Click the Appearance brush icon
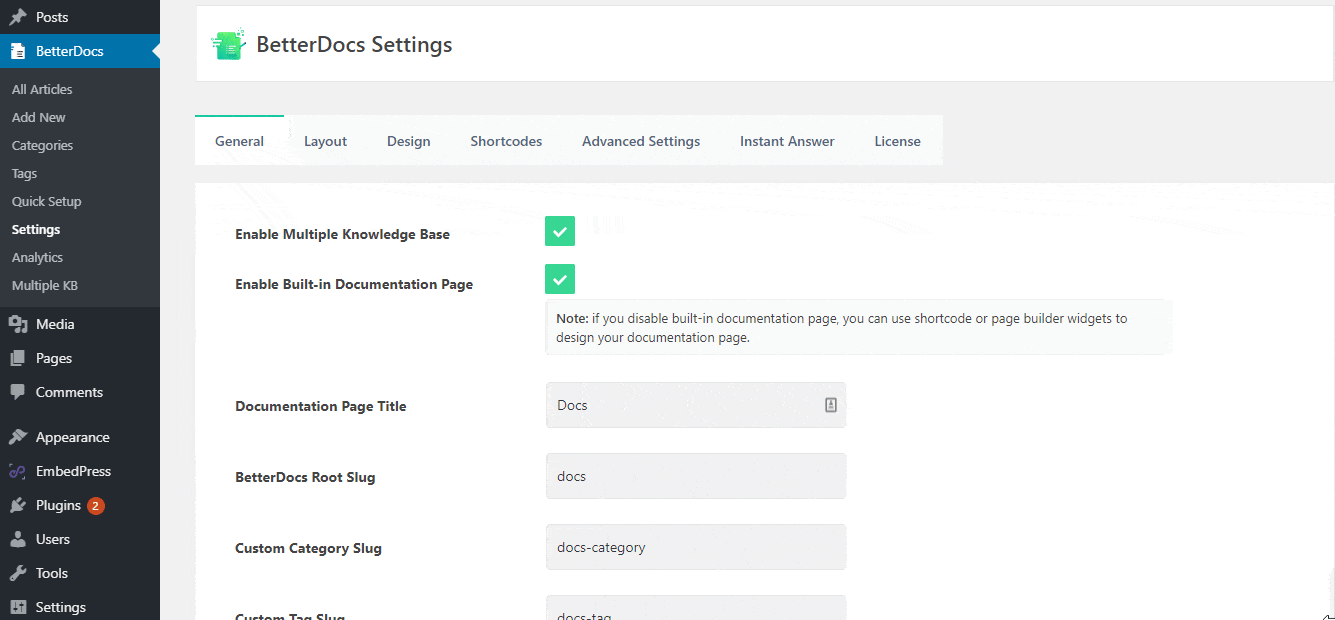The image size is (1335, 620). pyautogui.click(x=18, y=437)
